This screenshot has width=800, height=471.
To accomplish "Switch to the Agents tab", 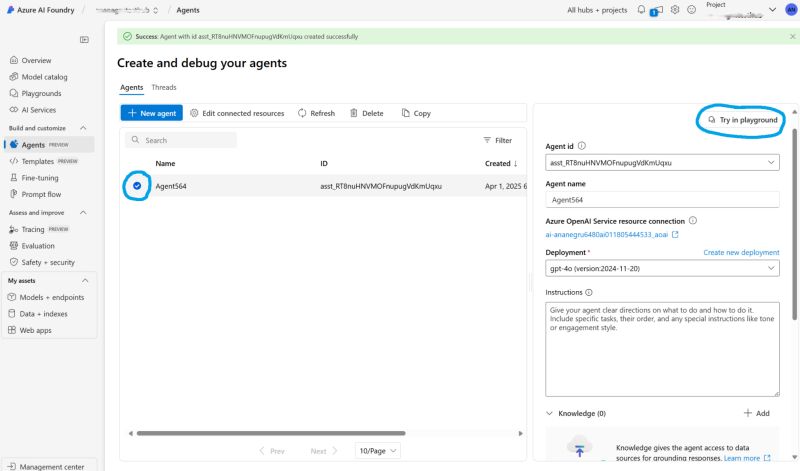I will (132, 88).
